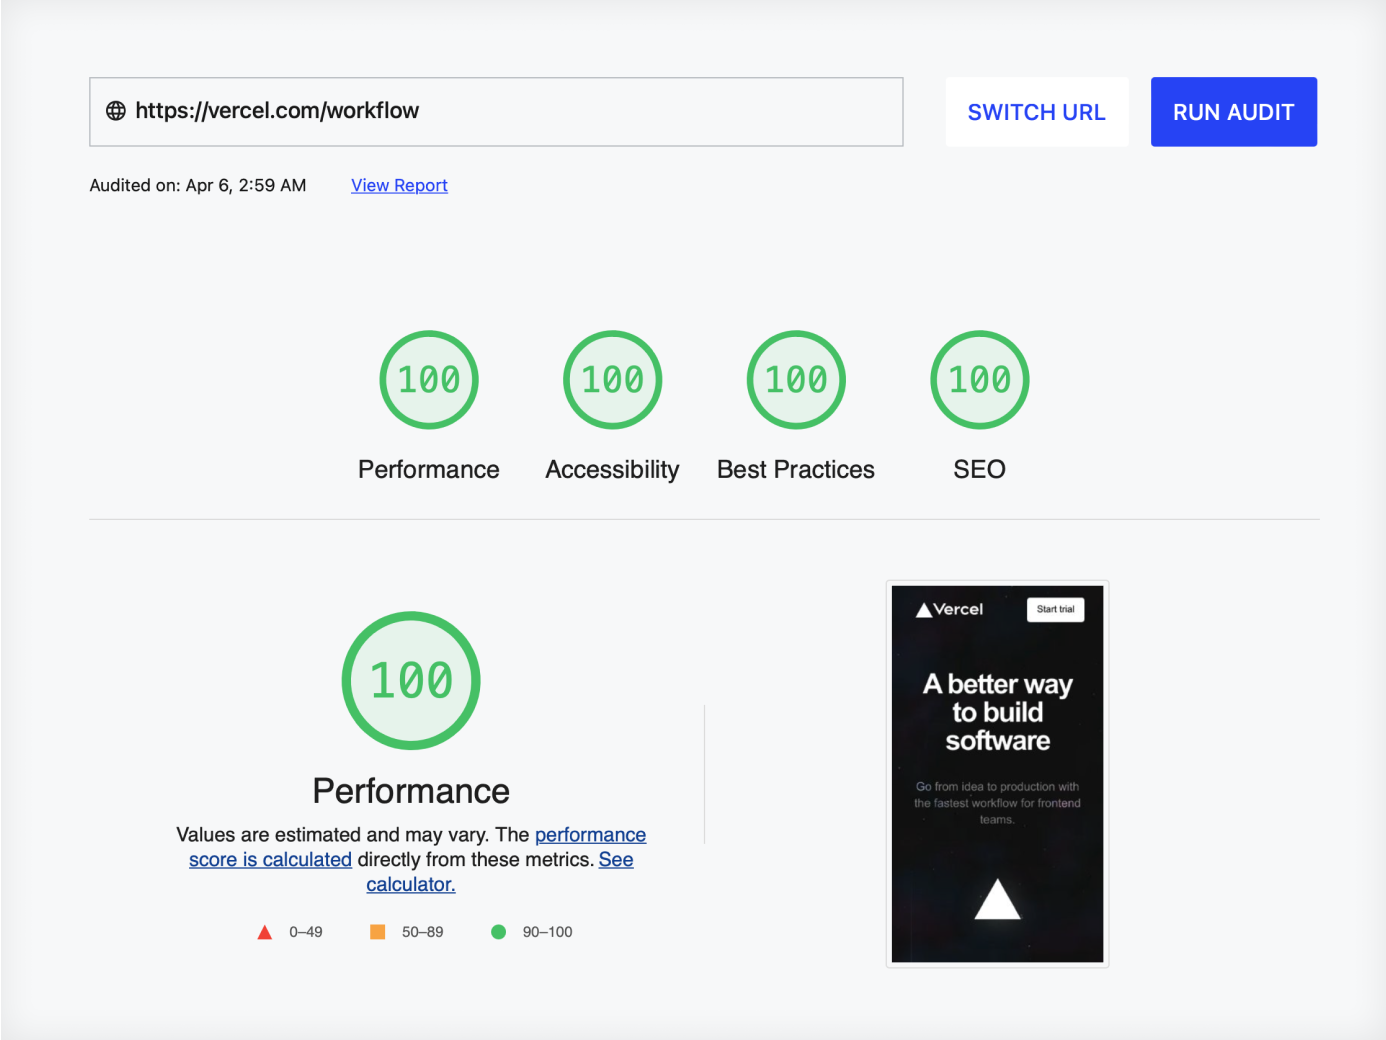
Task: Open the View Report link
Action: point(399,185)
